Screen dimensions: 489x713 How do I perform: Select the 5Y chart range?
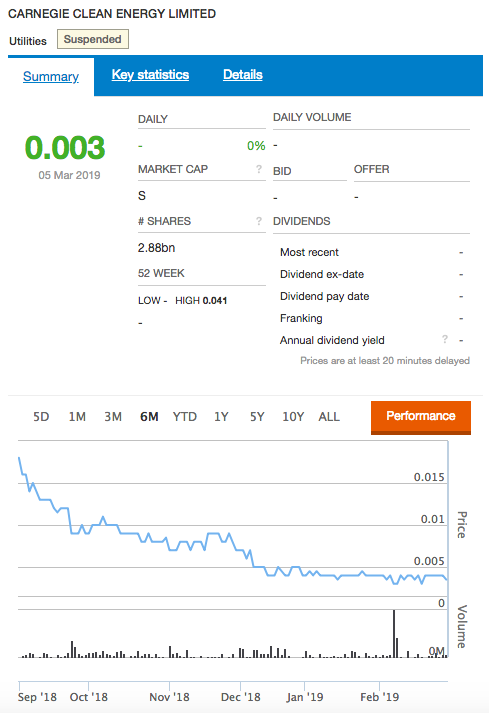(x=257, y=417)
